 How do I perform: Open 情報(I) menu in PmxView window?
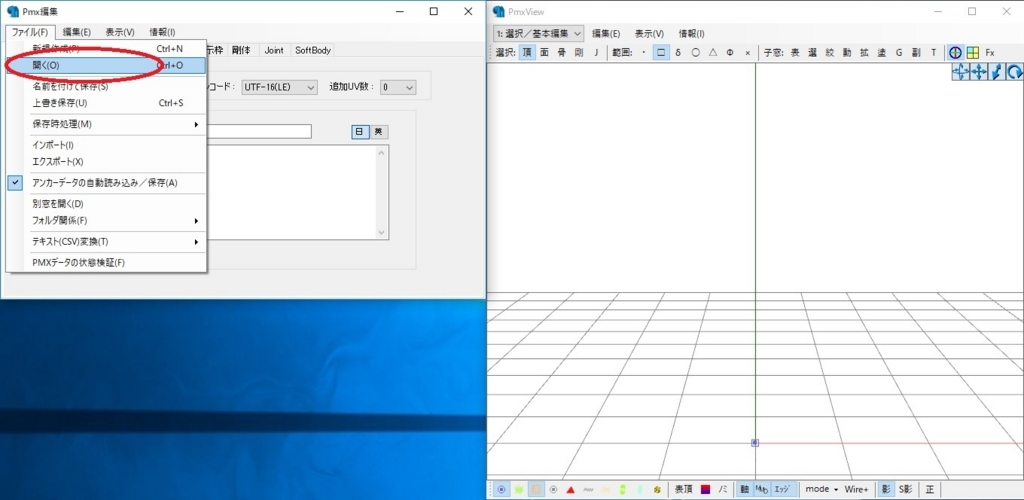pos(692,33)
